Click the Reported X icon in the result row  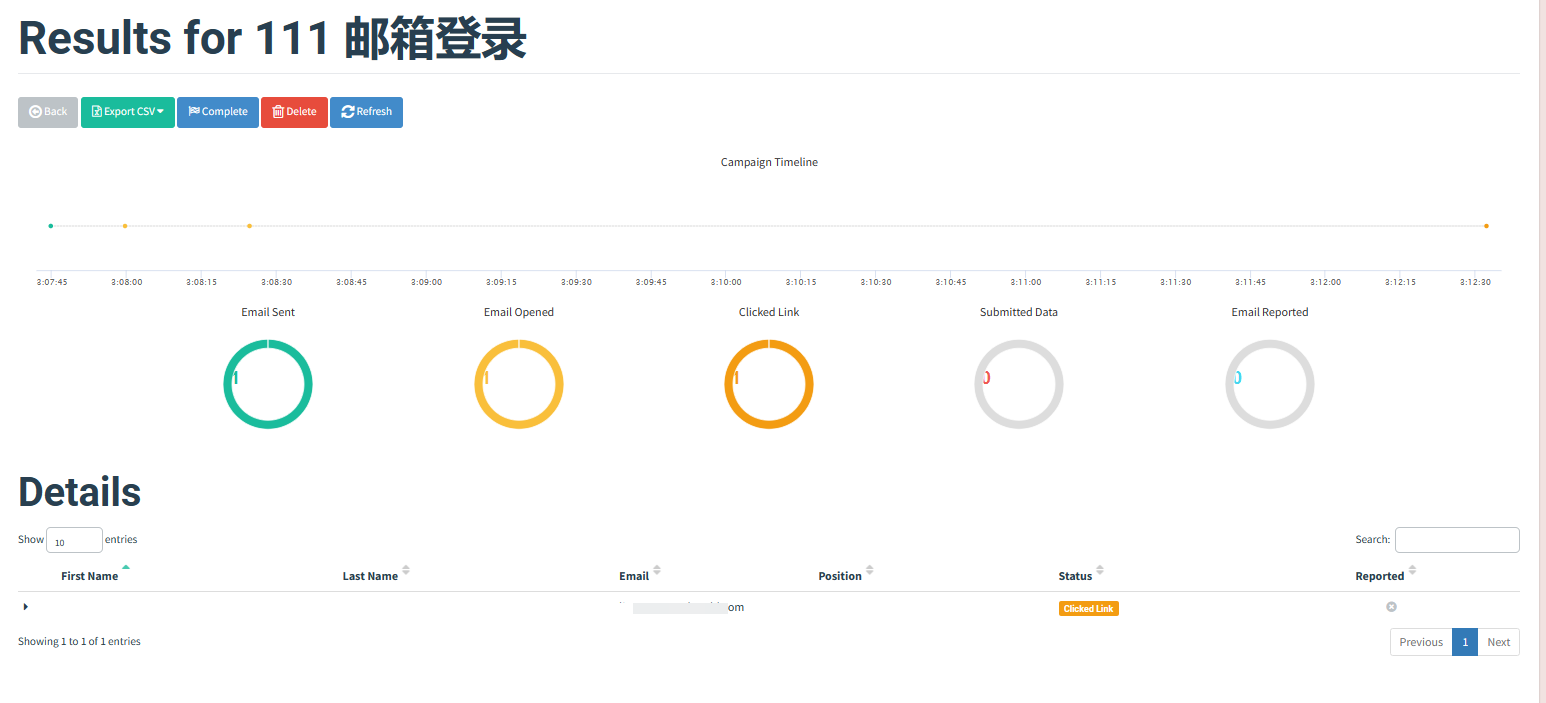pos(1391,606)
